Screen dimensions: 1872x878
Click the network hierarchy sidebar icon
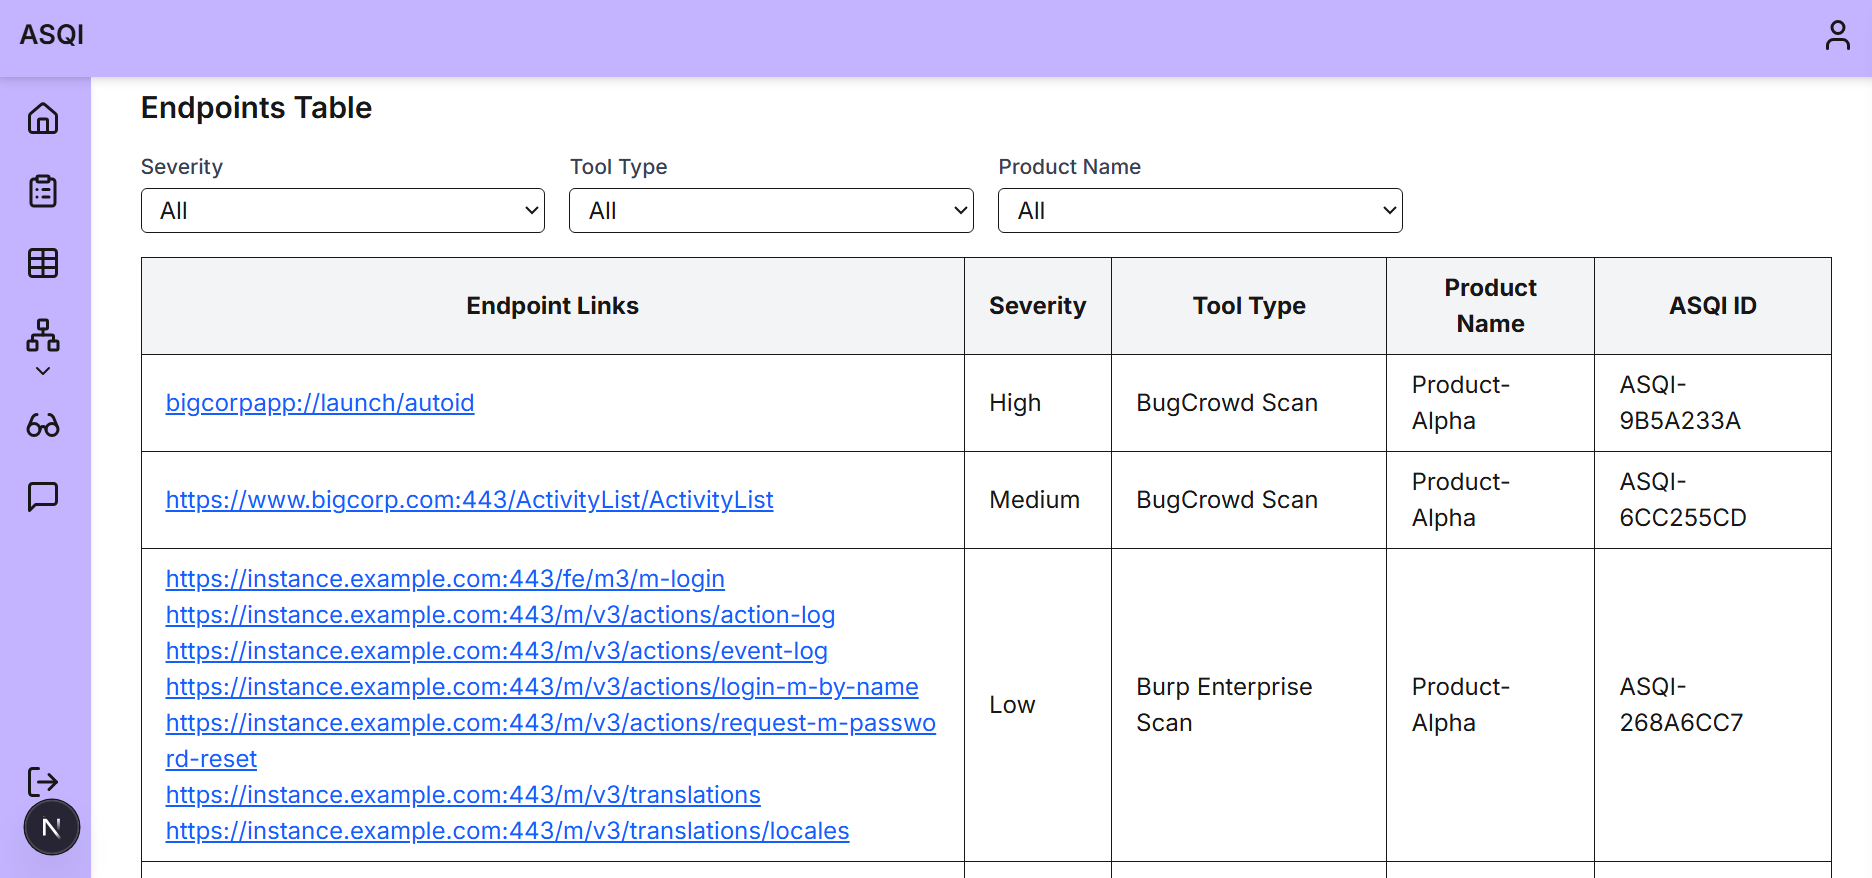point(43,335)
